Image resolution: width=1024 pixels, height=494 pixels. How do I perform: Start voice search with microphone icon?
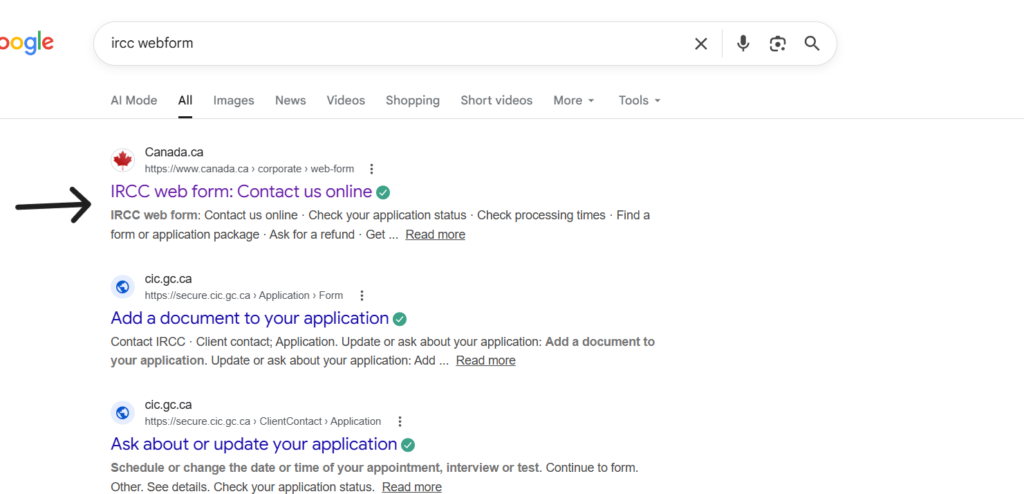pyautogui.click(x=743, y=44)
